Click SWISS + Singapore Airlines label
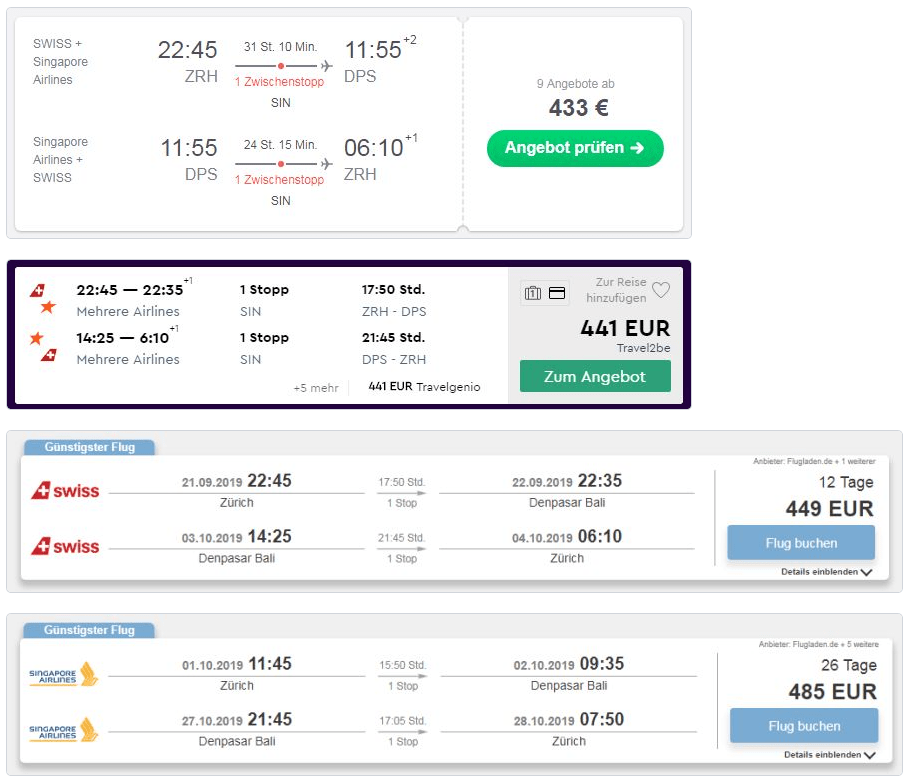 point(60,62)
